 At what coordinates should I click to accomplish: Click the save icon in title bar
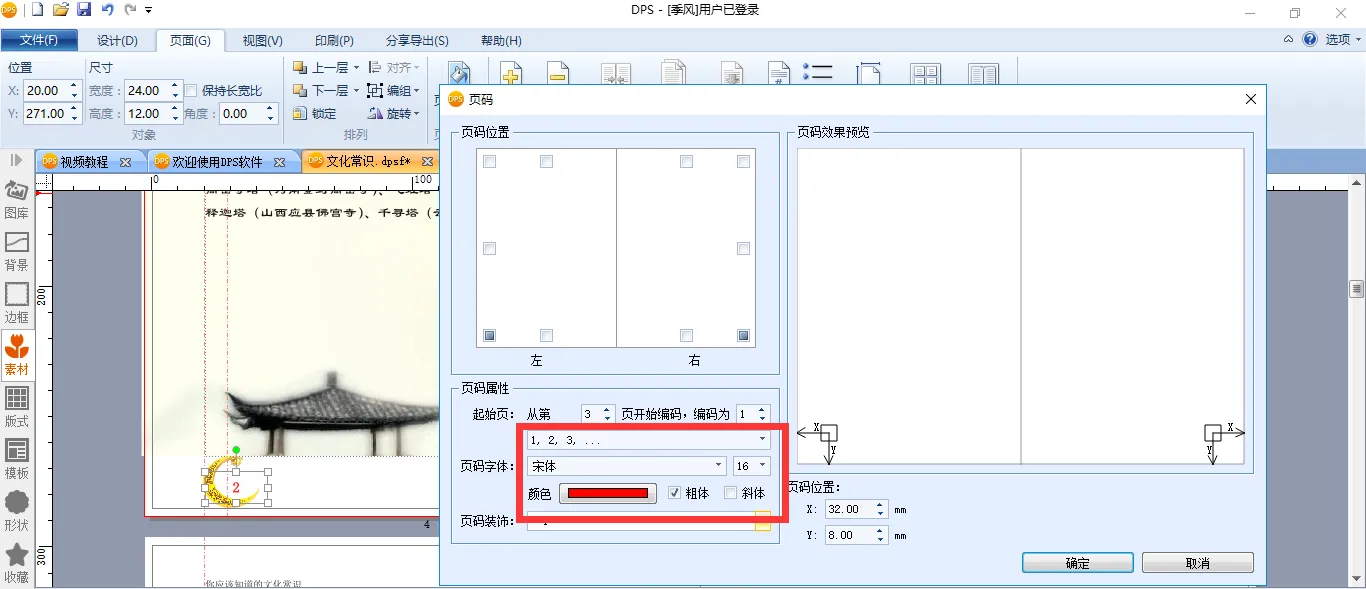tap(84, 10)
